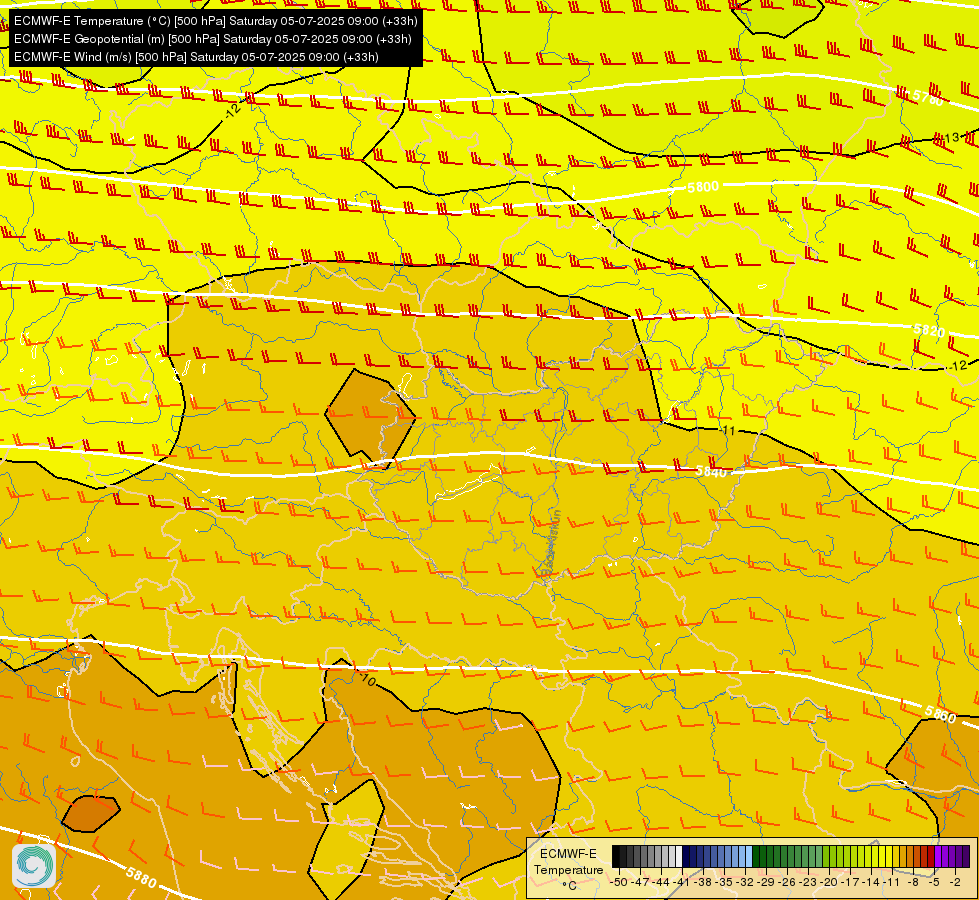Click the ECMWF-E Geopotential title line
The image size is (979, 900).
[x=212, y=39]
